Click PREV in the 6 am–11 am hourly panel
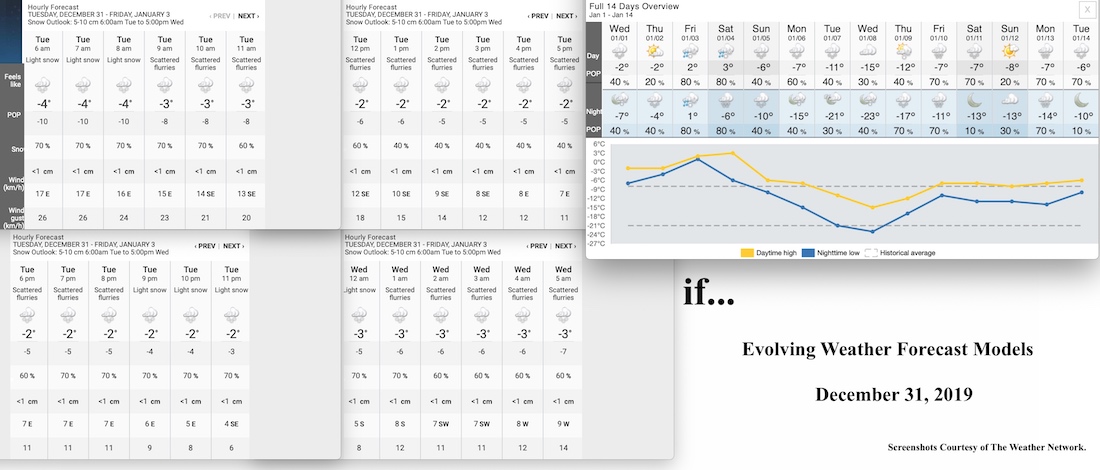Viewport: 1100px width, 470px height. pyautogui.click(x=220, y=16)
